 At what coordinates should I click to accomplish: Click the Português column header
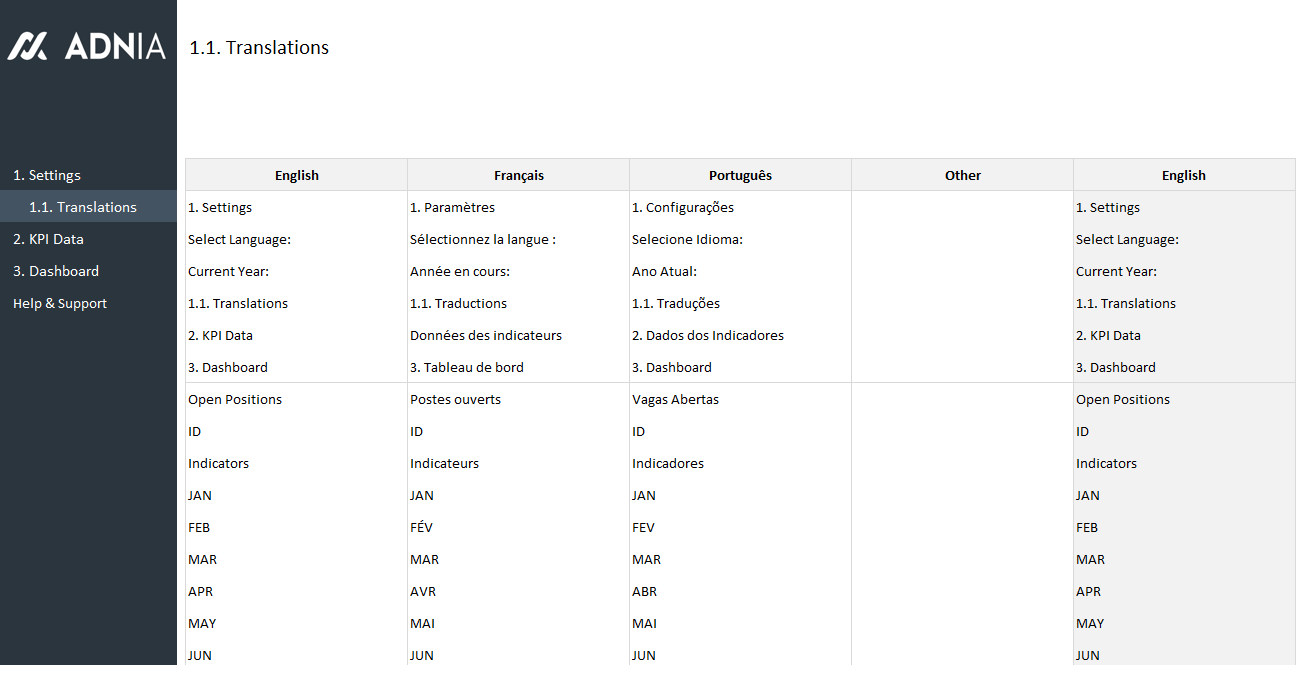(x=740, y=175)
